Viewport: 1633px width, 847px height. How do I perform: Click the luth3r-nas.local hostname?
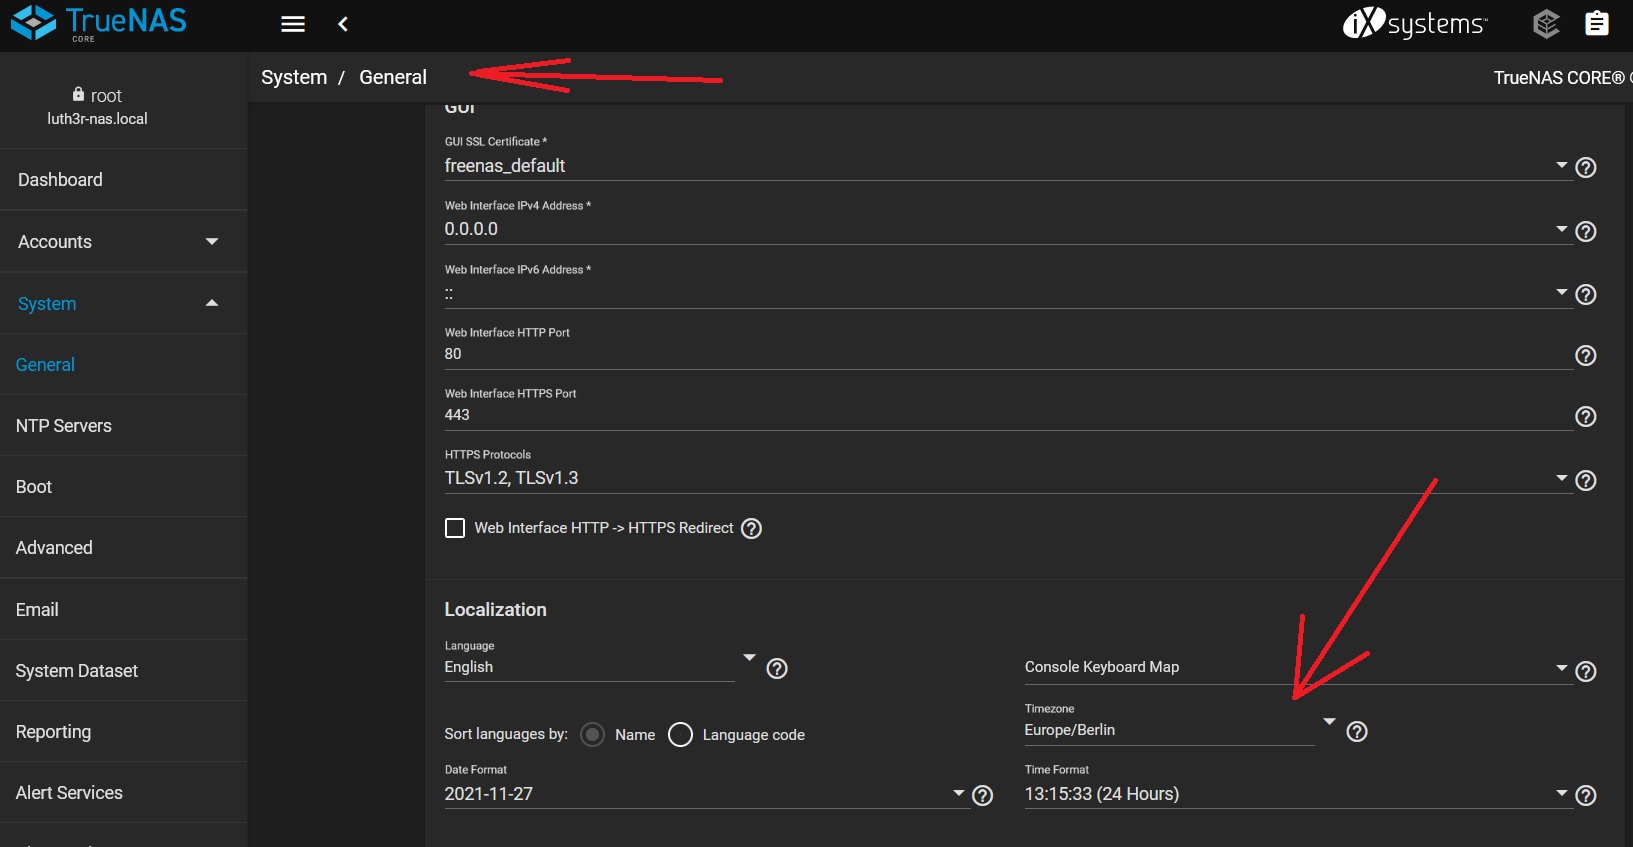tap(97, 119)
